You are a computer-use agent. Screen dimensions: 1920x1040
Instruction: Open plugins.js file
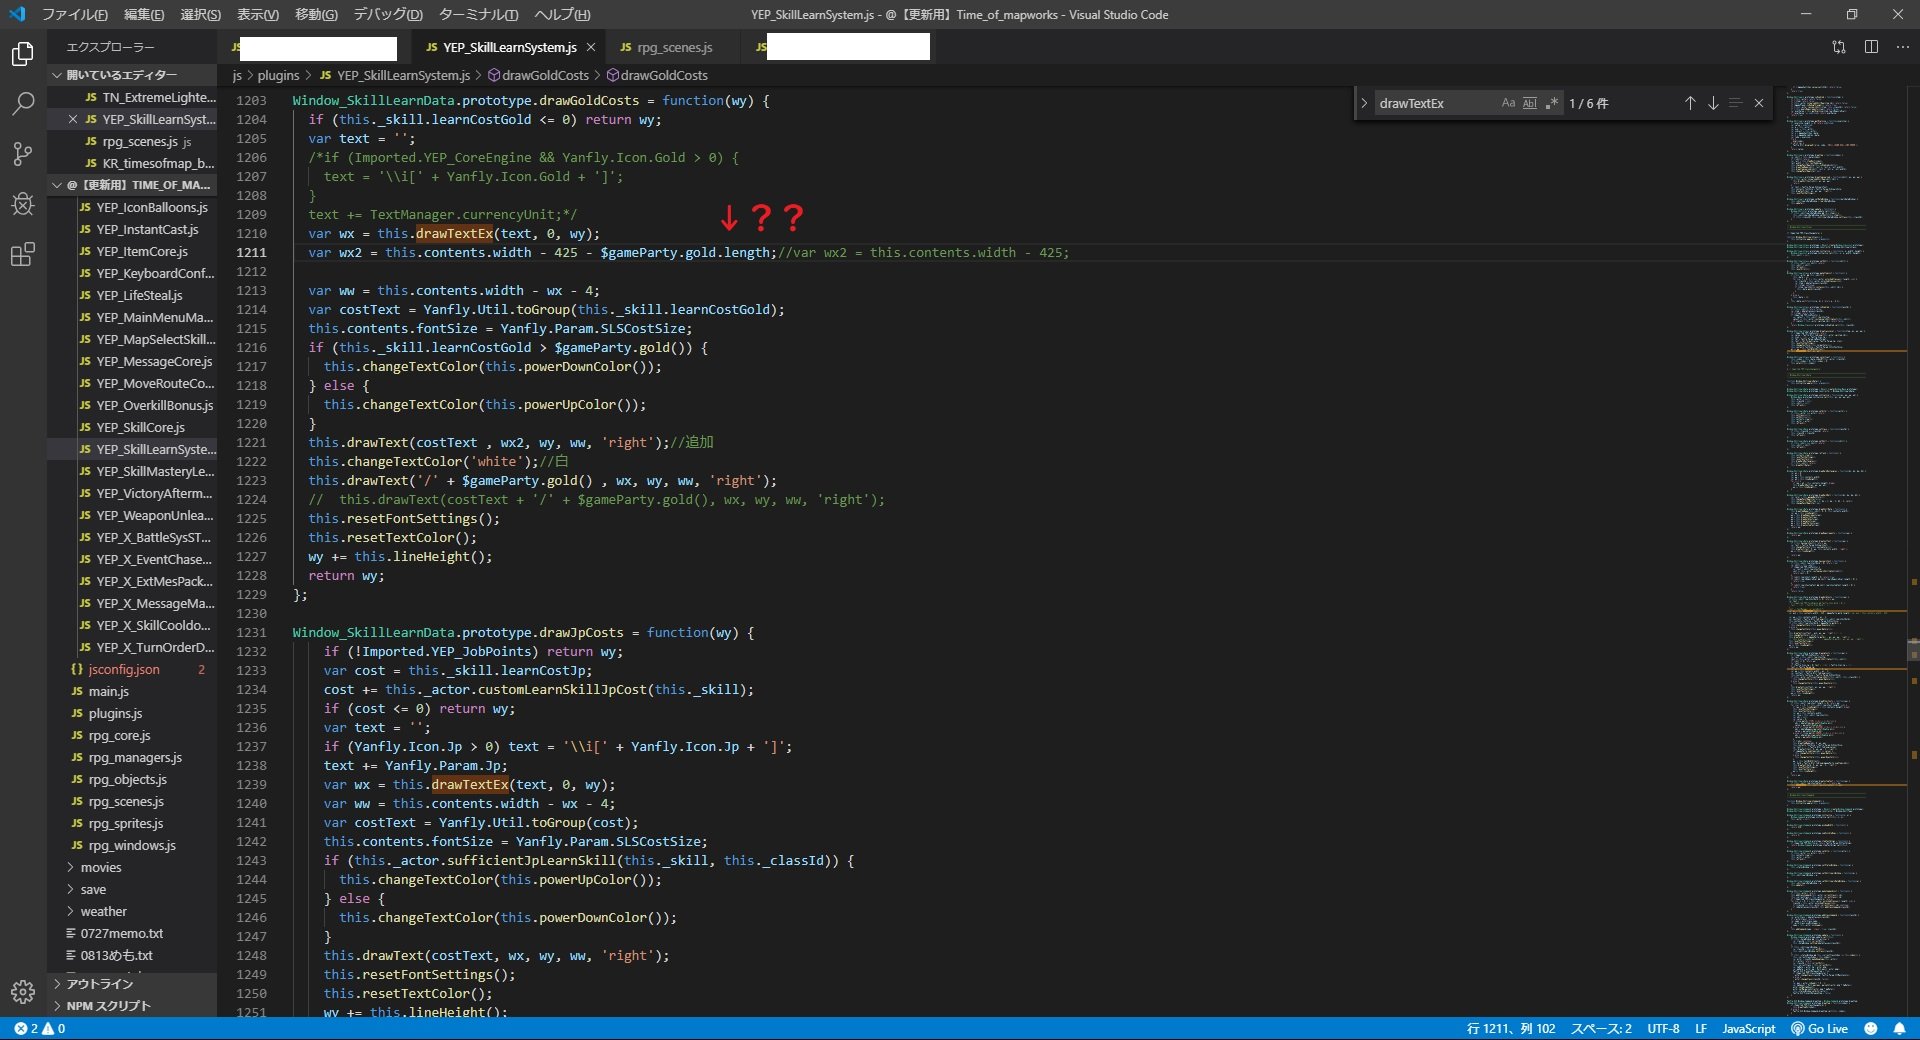pyautogui.click(x=132, y=713)
